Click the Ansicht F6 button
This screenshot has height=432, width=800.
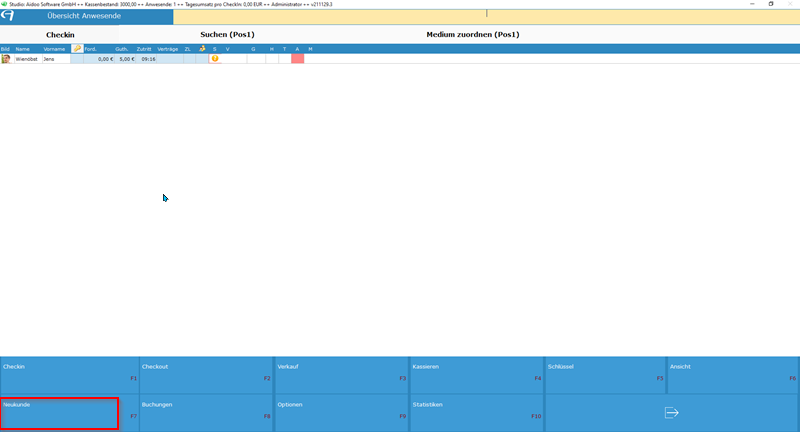(732, 375)
